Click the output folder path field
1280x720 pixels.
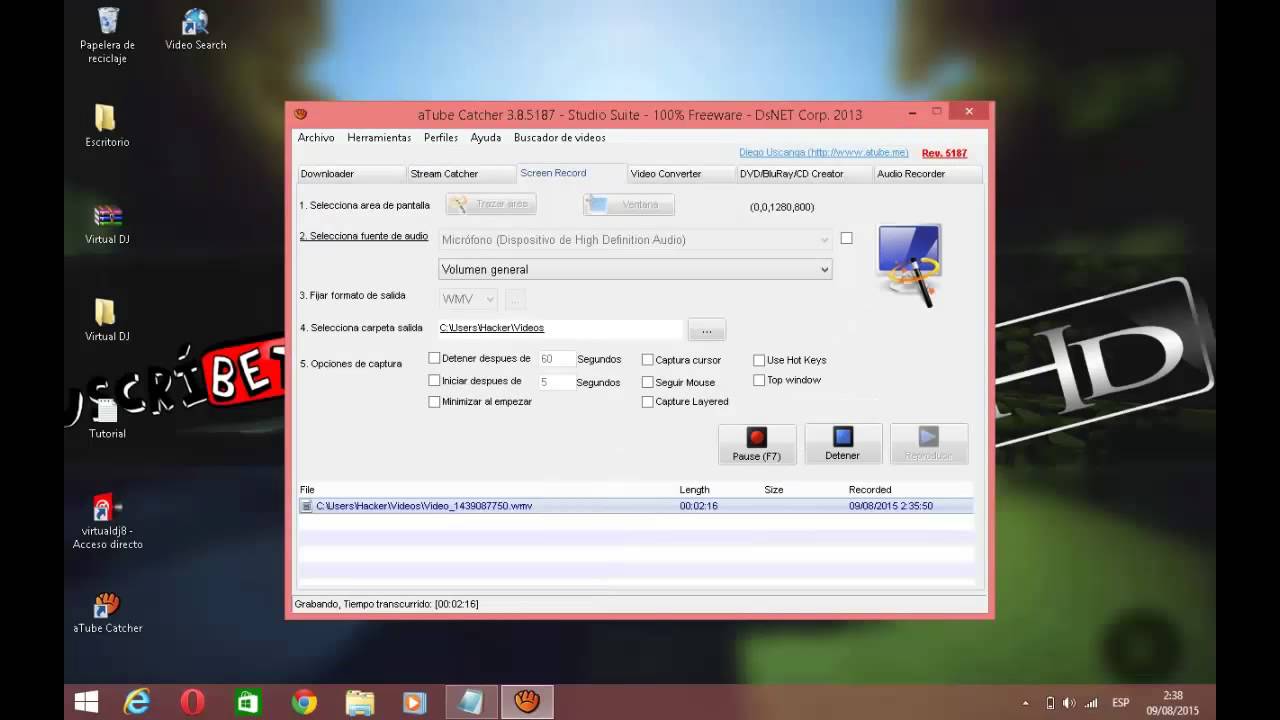tap(560, 328)
